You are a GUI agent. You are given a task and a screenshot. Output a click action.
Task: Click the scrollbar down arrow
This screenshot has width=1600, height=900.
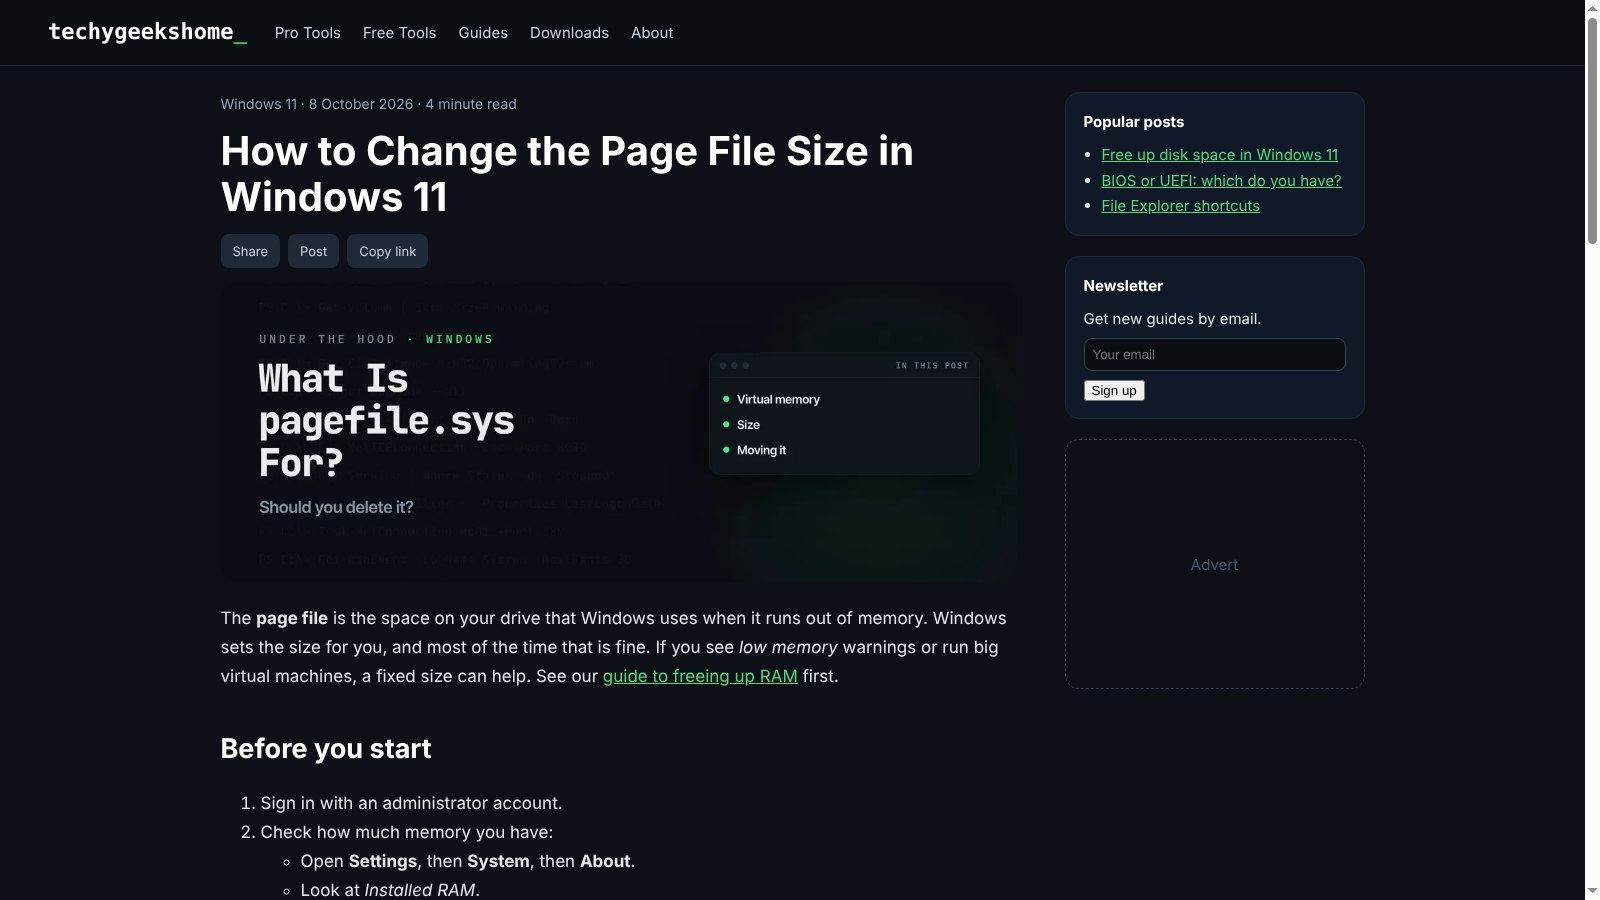1592,891
